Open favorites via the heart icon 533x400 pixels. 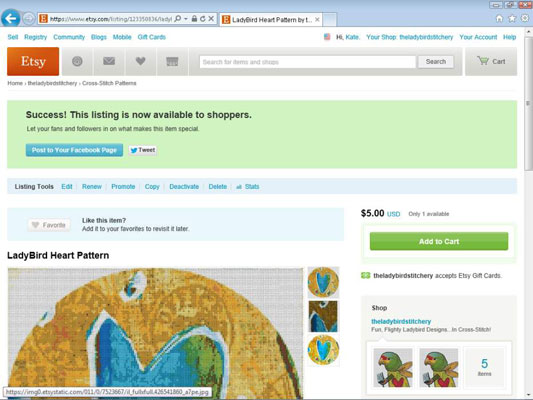(140, 62)
